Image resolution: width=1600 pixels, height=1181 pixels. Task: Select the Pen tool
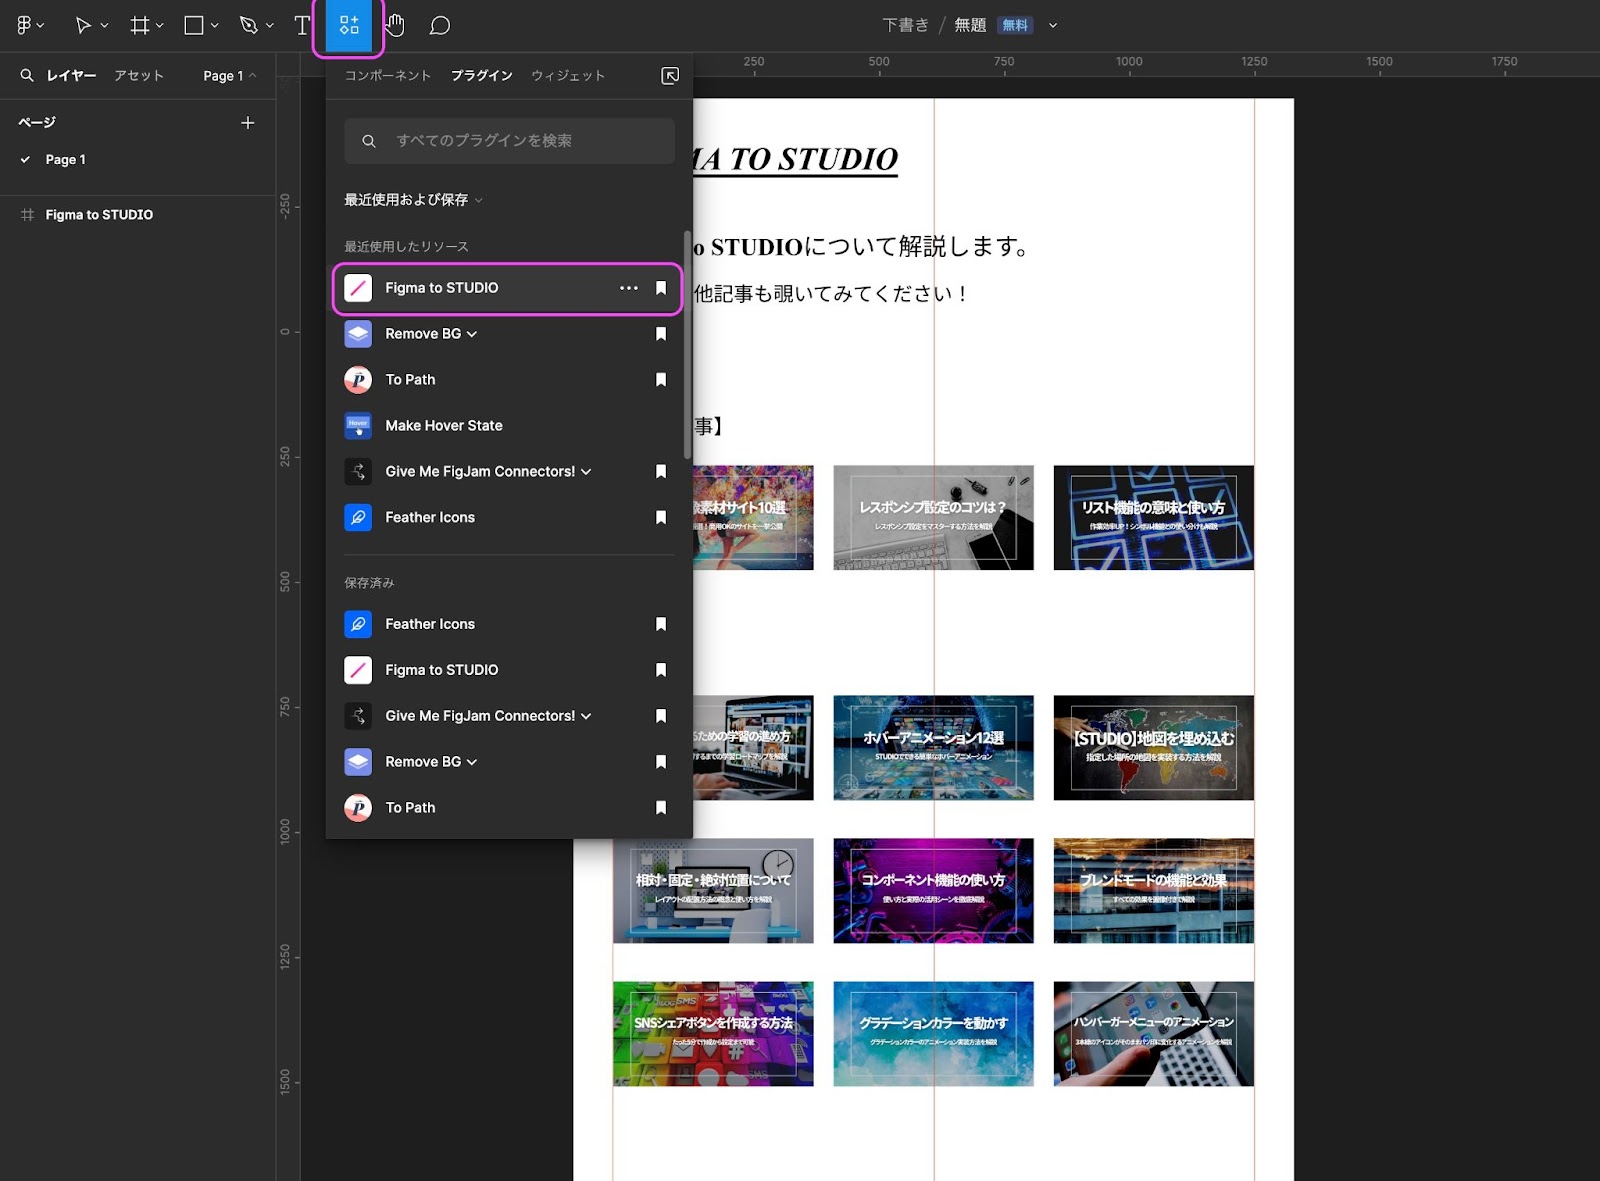click(x=249, y=25)
